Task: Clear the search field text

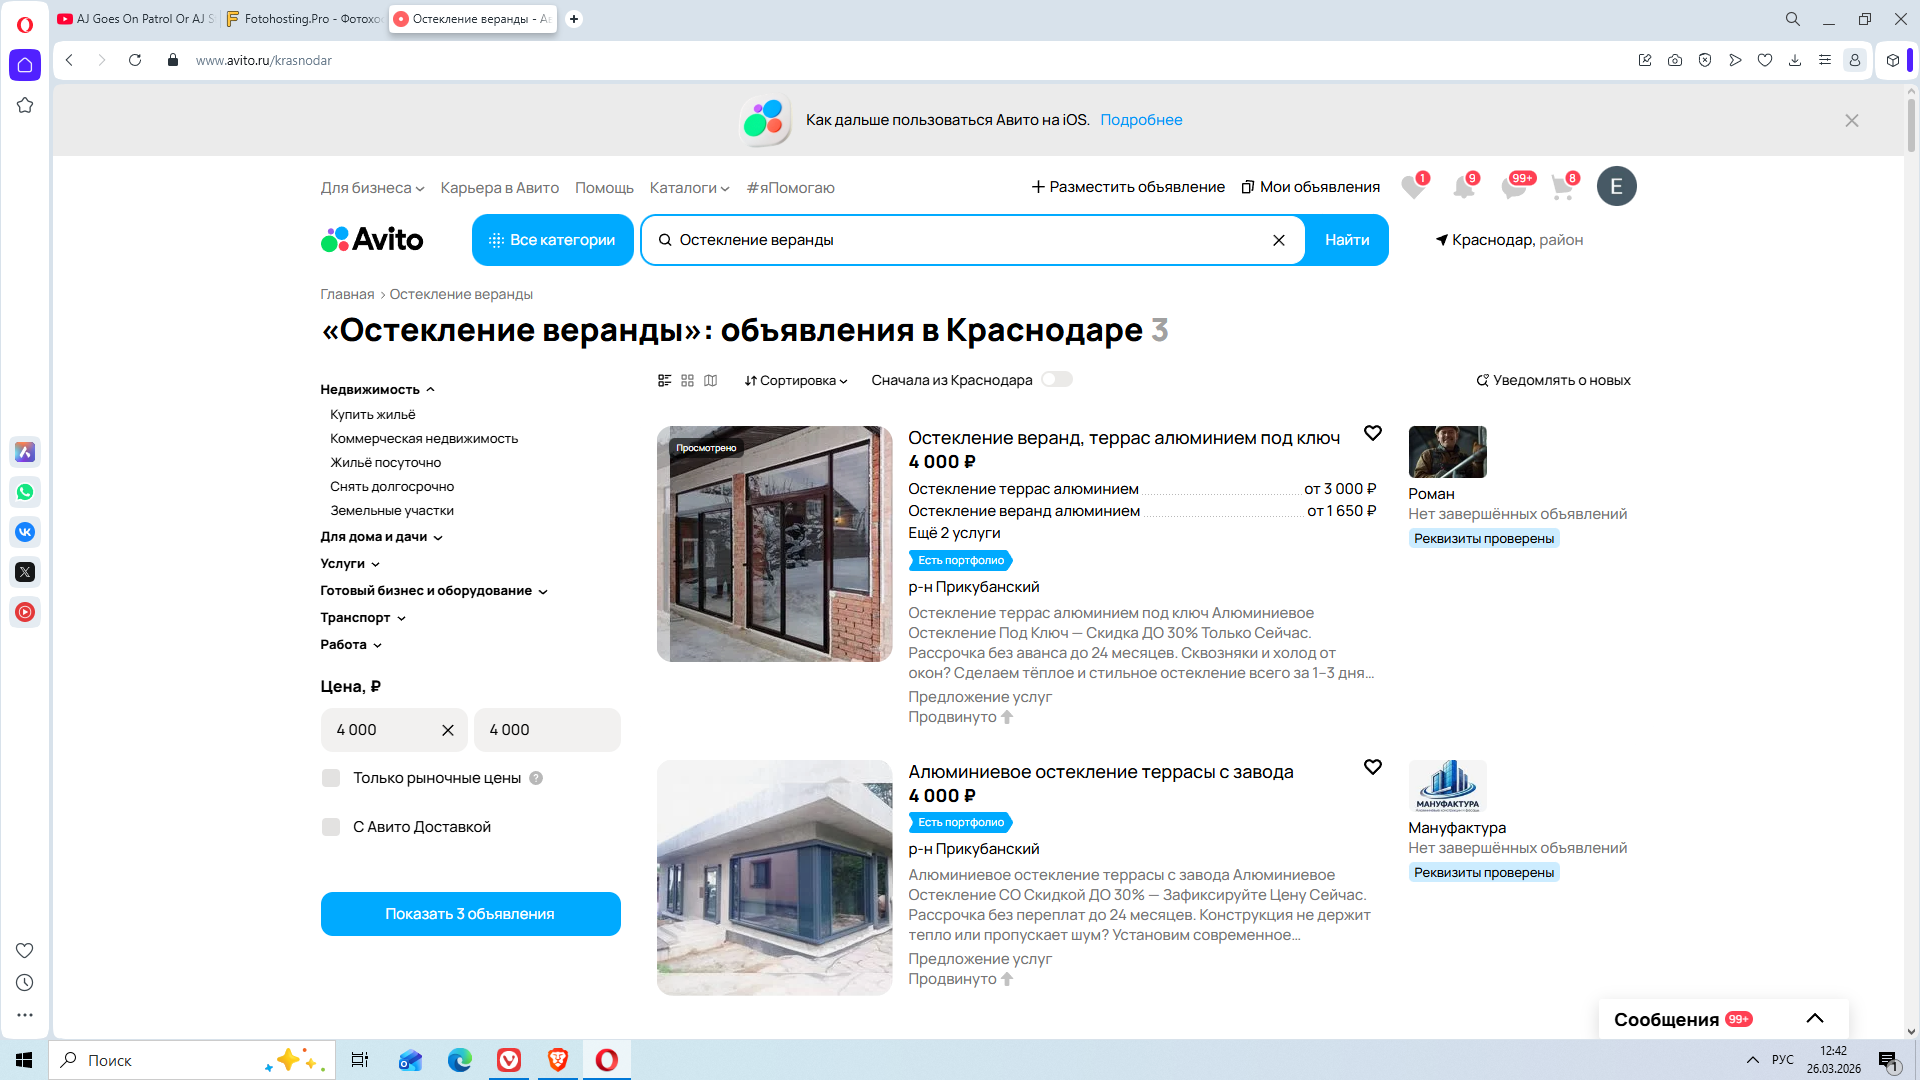Action: click(1278, 240)
